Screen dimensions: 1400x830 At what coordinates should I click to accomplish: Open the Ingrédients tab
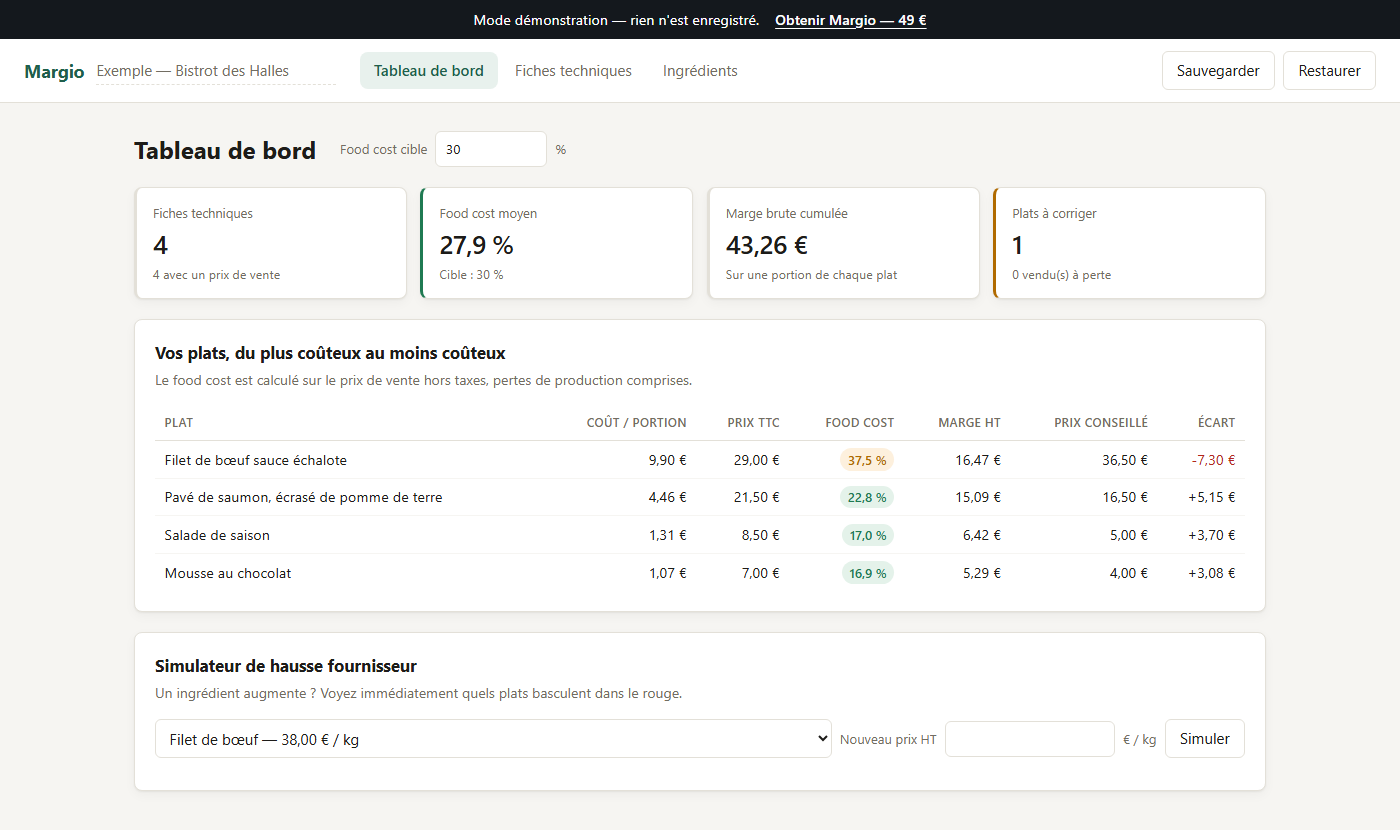(700, 71)
